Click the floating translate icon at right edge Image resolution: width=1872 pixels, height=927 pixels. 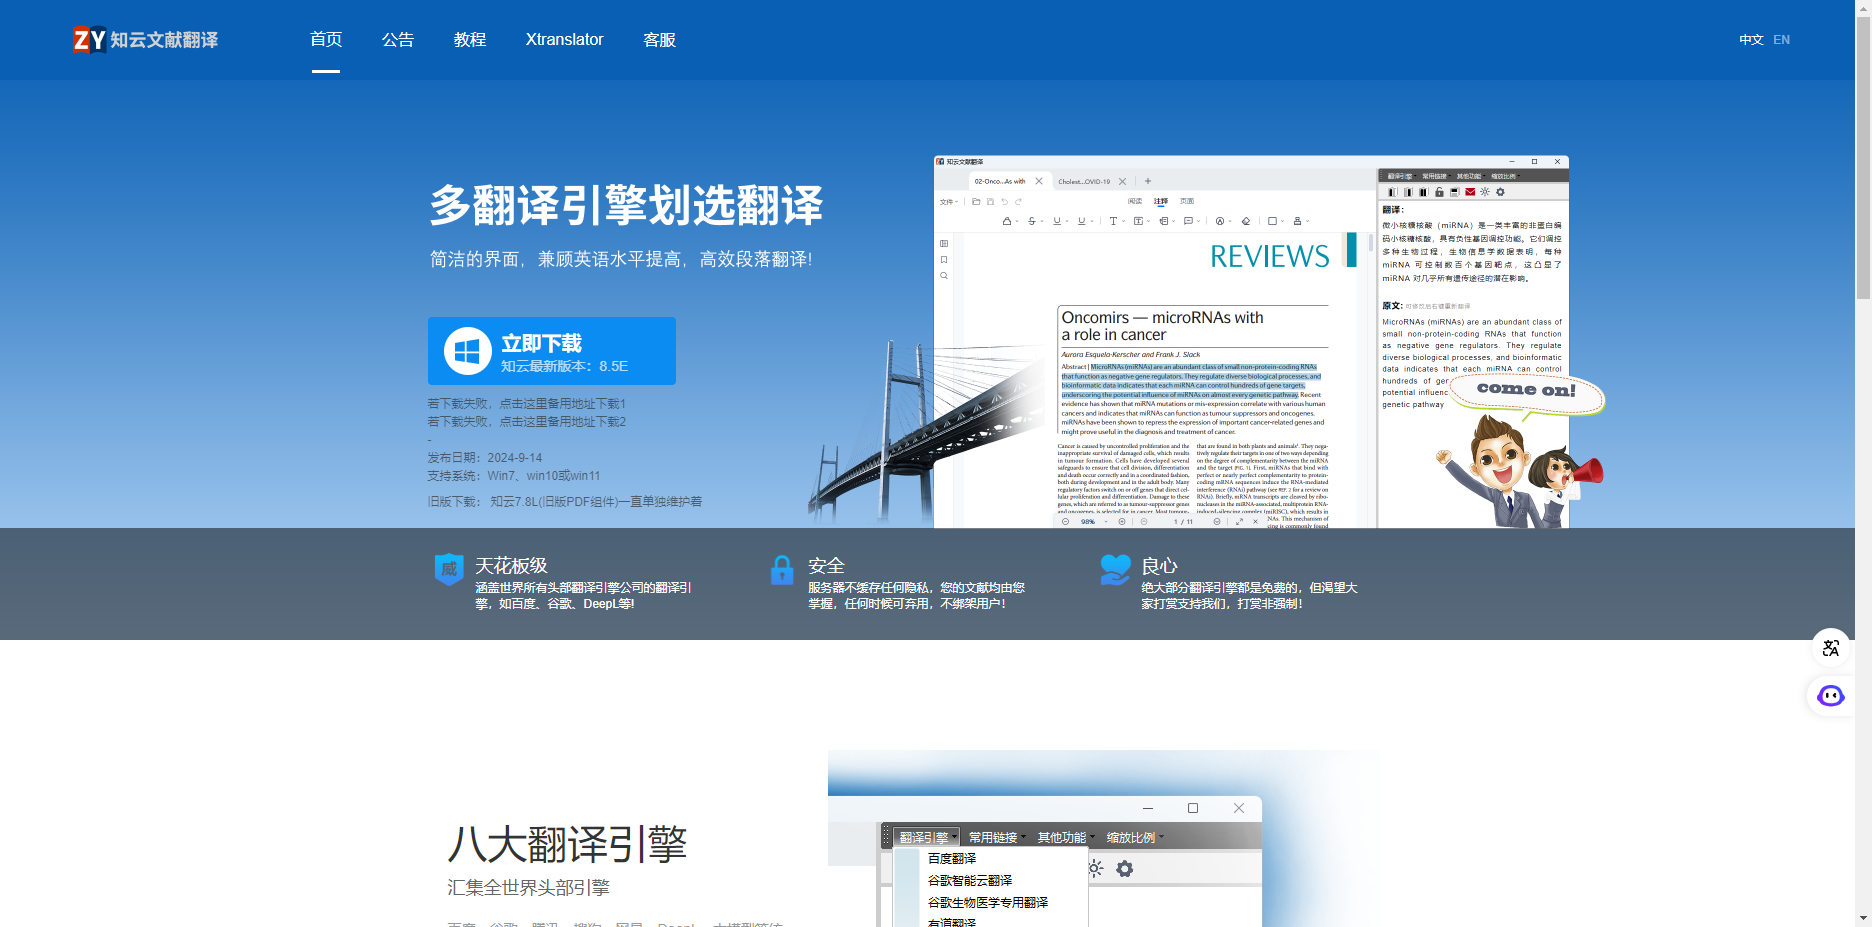1831,648
